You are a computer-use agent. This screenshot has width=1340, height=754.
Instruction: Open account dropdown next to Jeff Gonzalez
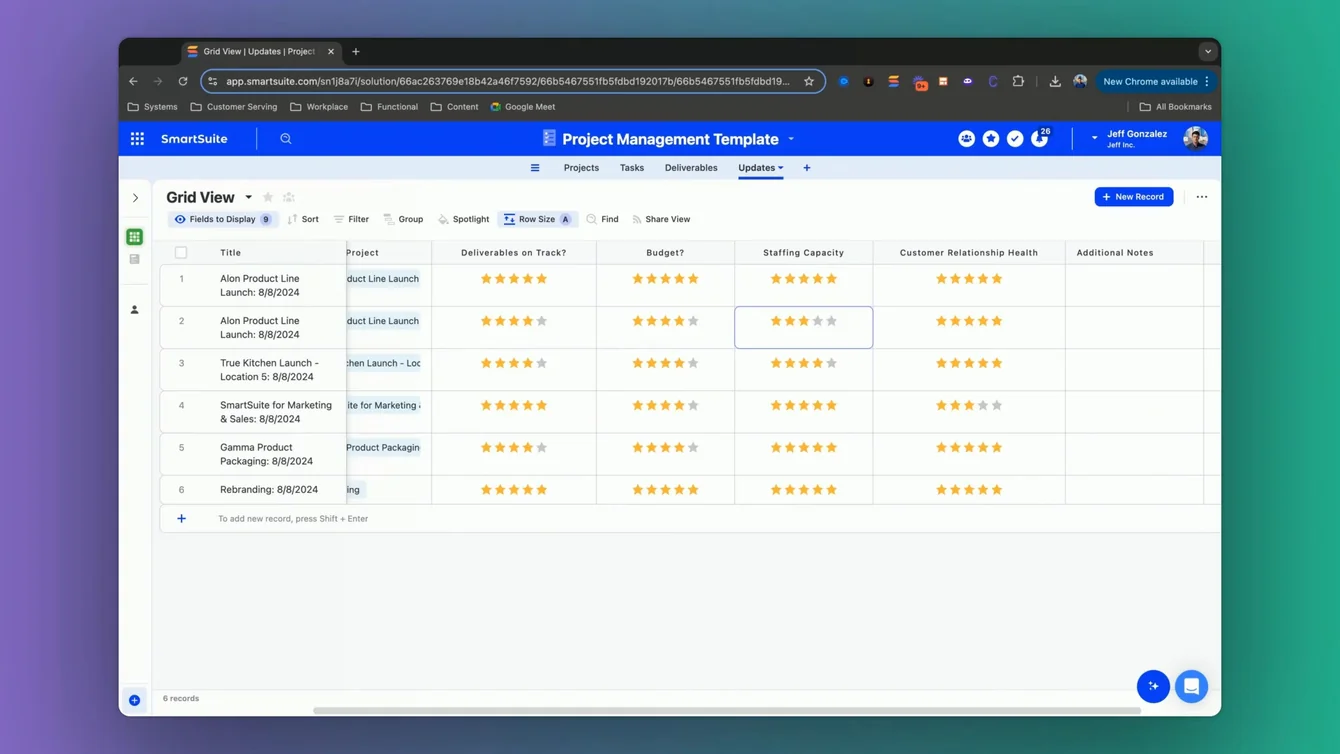coord(1094,139)
